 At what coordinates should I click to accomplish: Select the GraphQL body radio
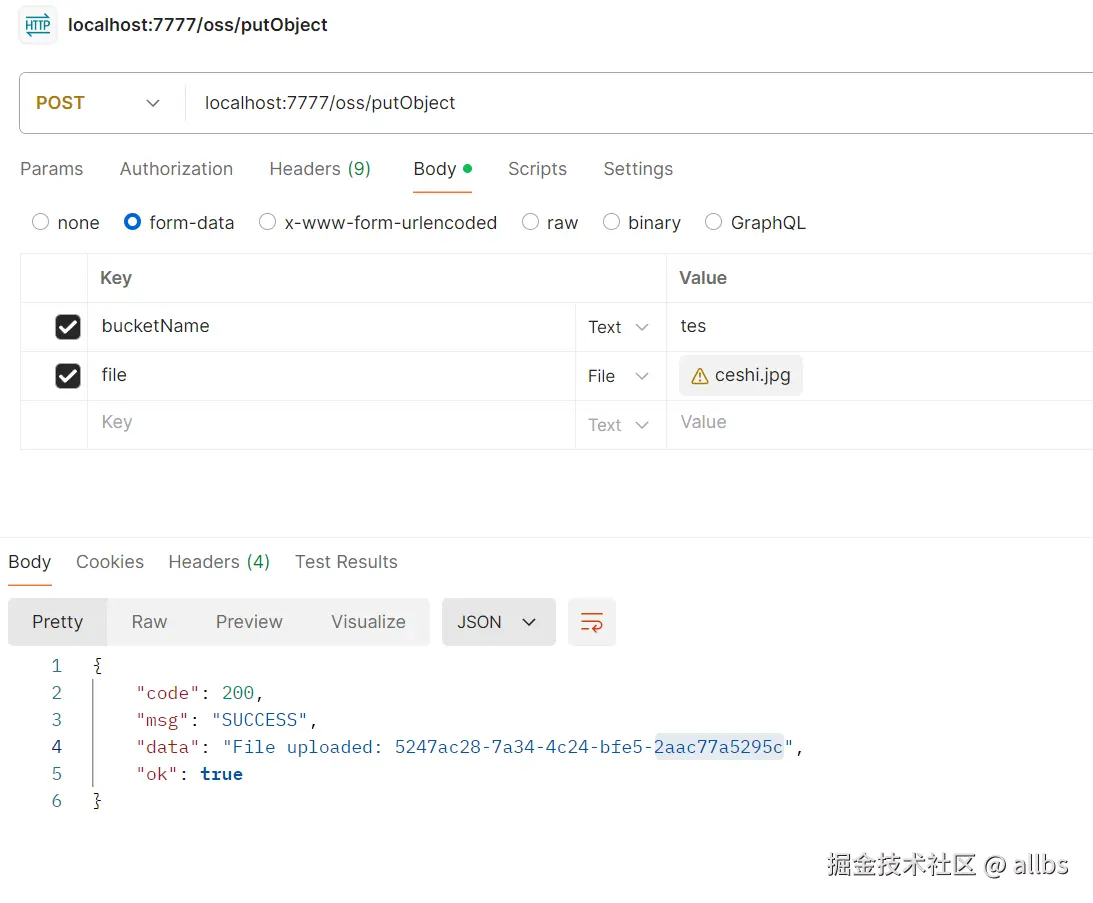click(713, 222)
